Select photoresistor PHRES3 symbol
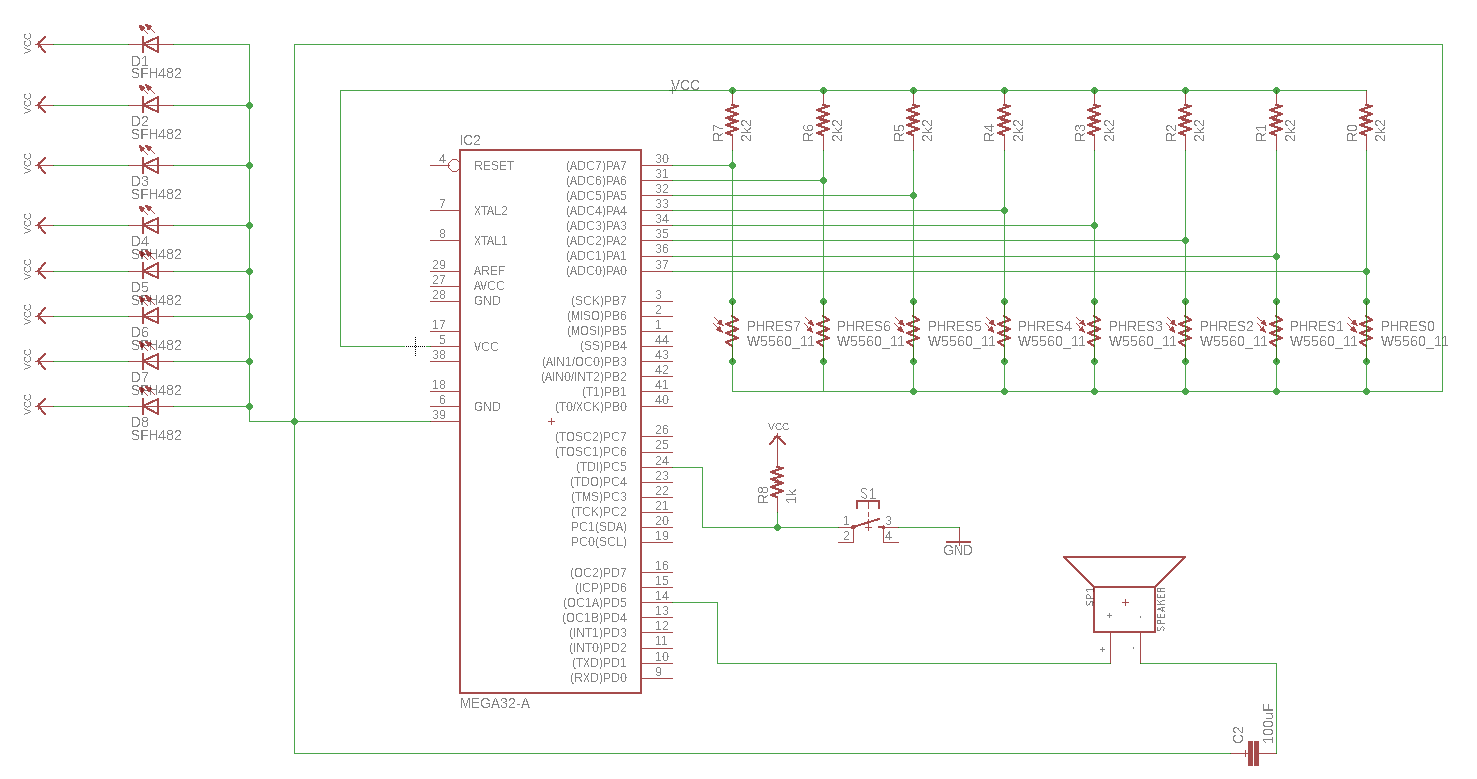 click(x=1089, y=332)
